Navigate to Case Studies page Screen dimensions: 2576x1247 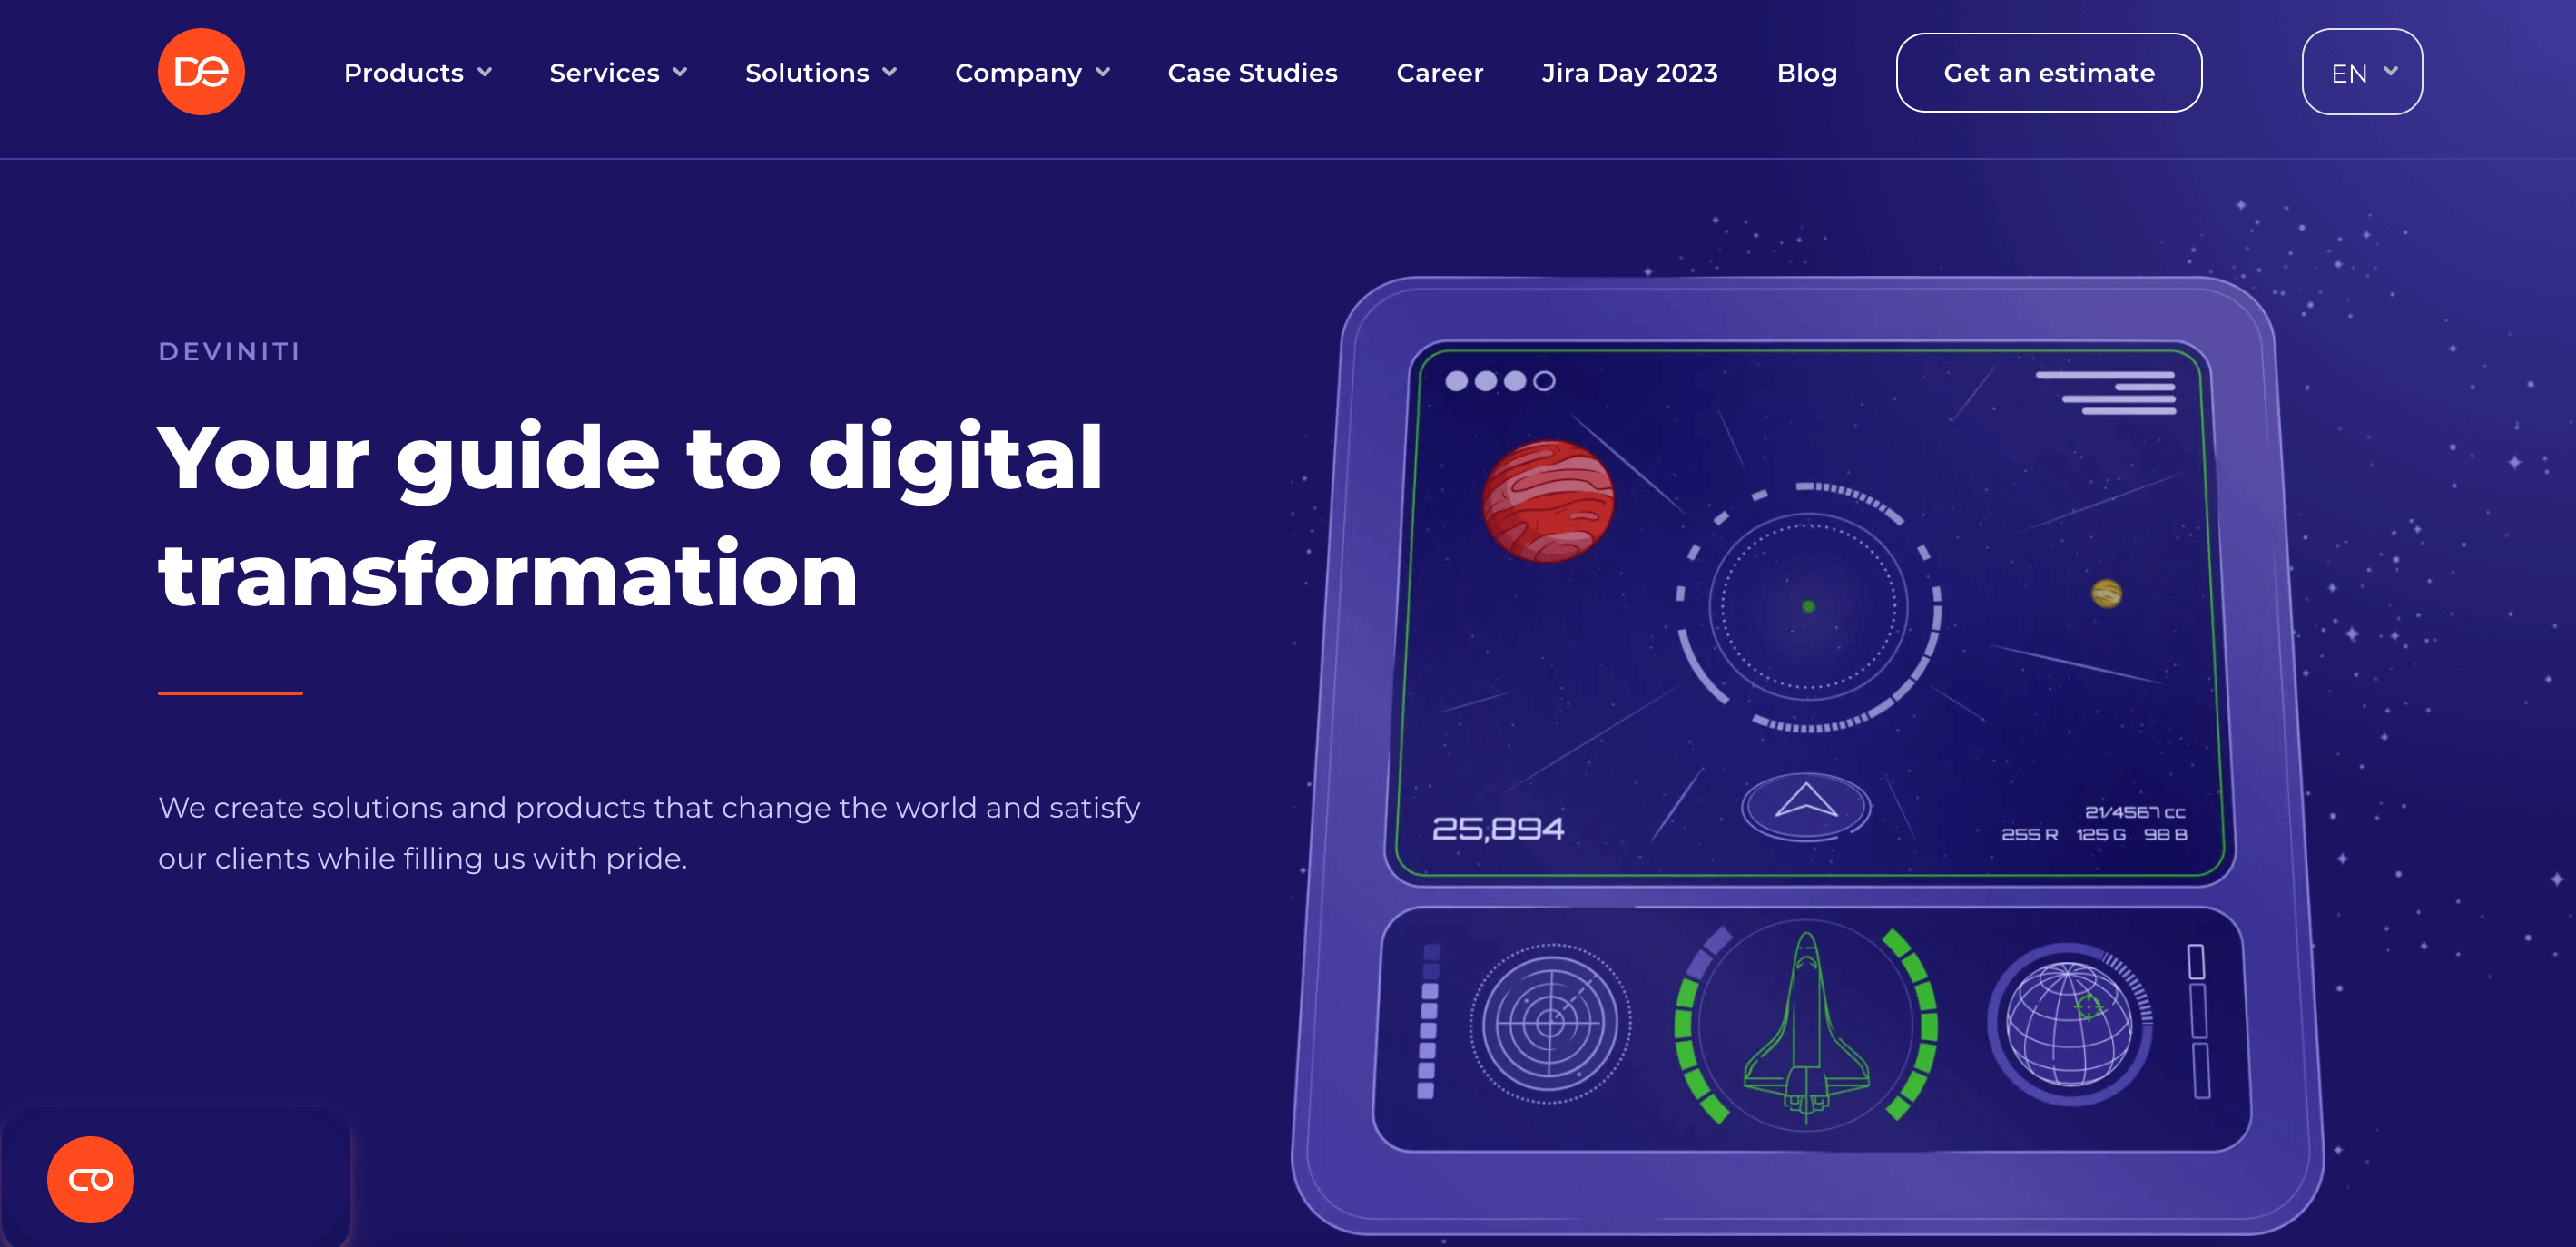point(1252,73)
